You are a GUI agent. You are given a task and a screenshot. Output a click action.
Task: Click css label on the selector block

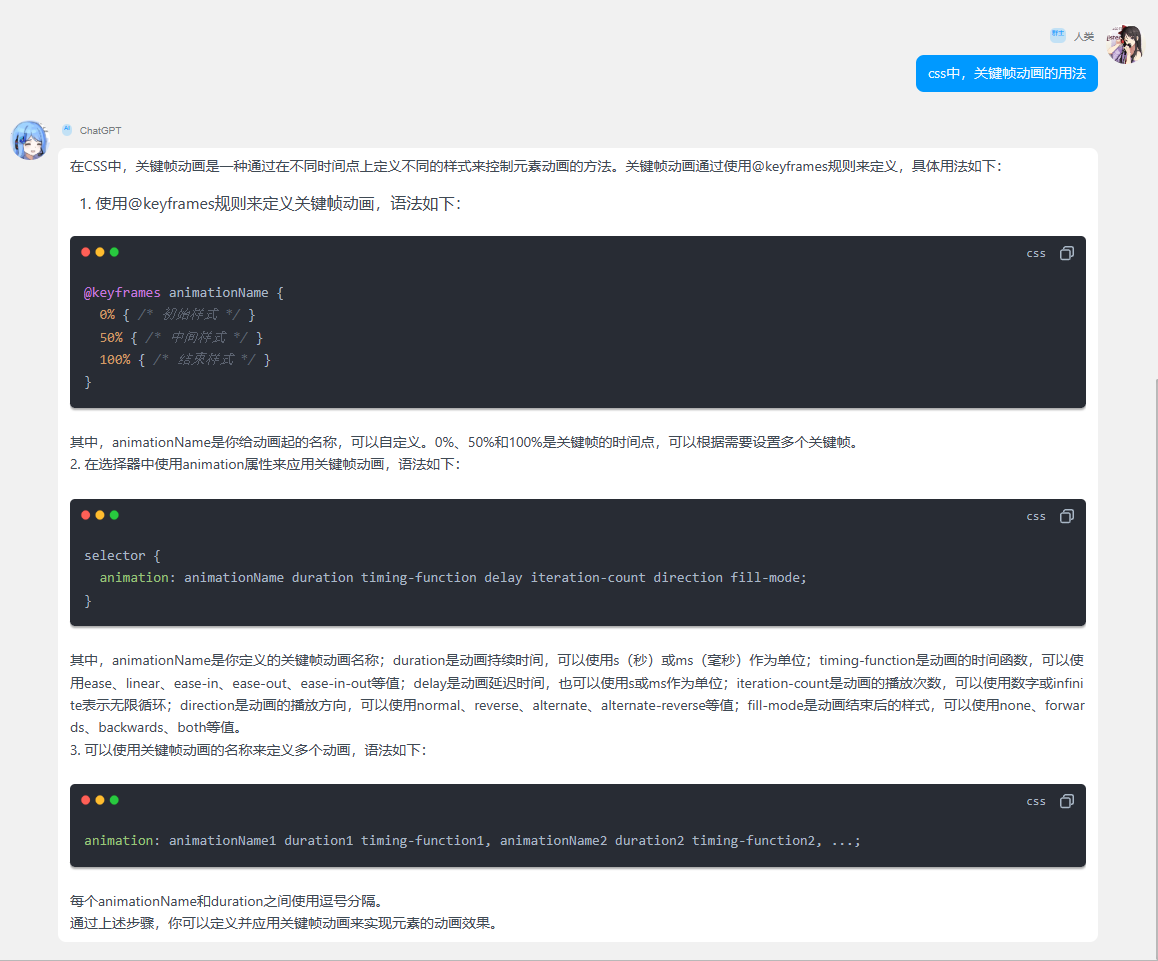pos(1036,517)
